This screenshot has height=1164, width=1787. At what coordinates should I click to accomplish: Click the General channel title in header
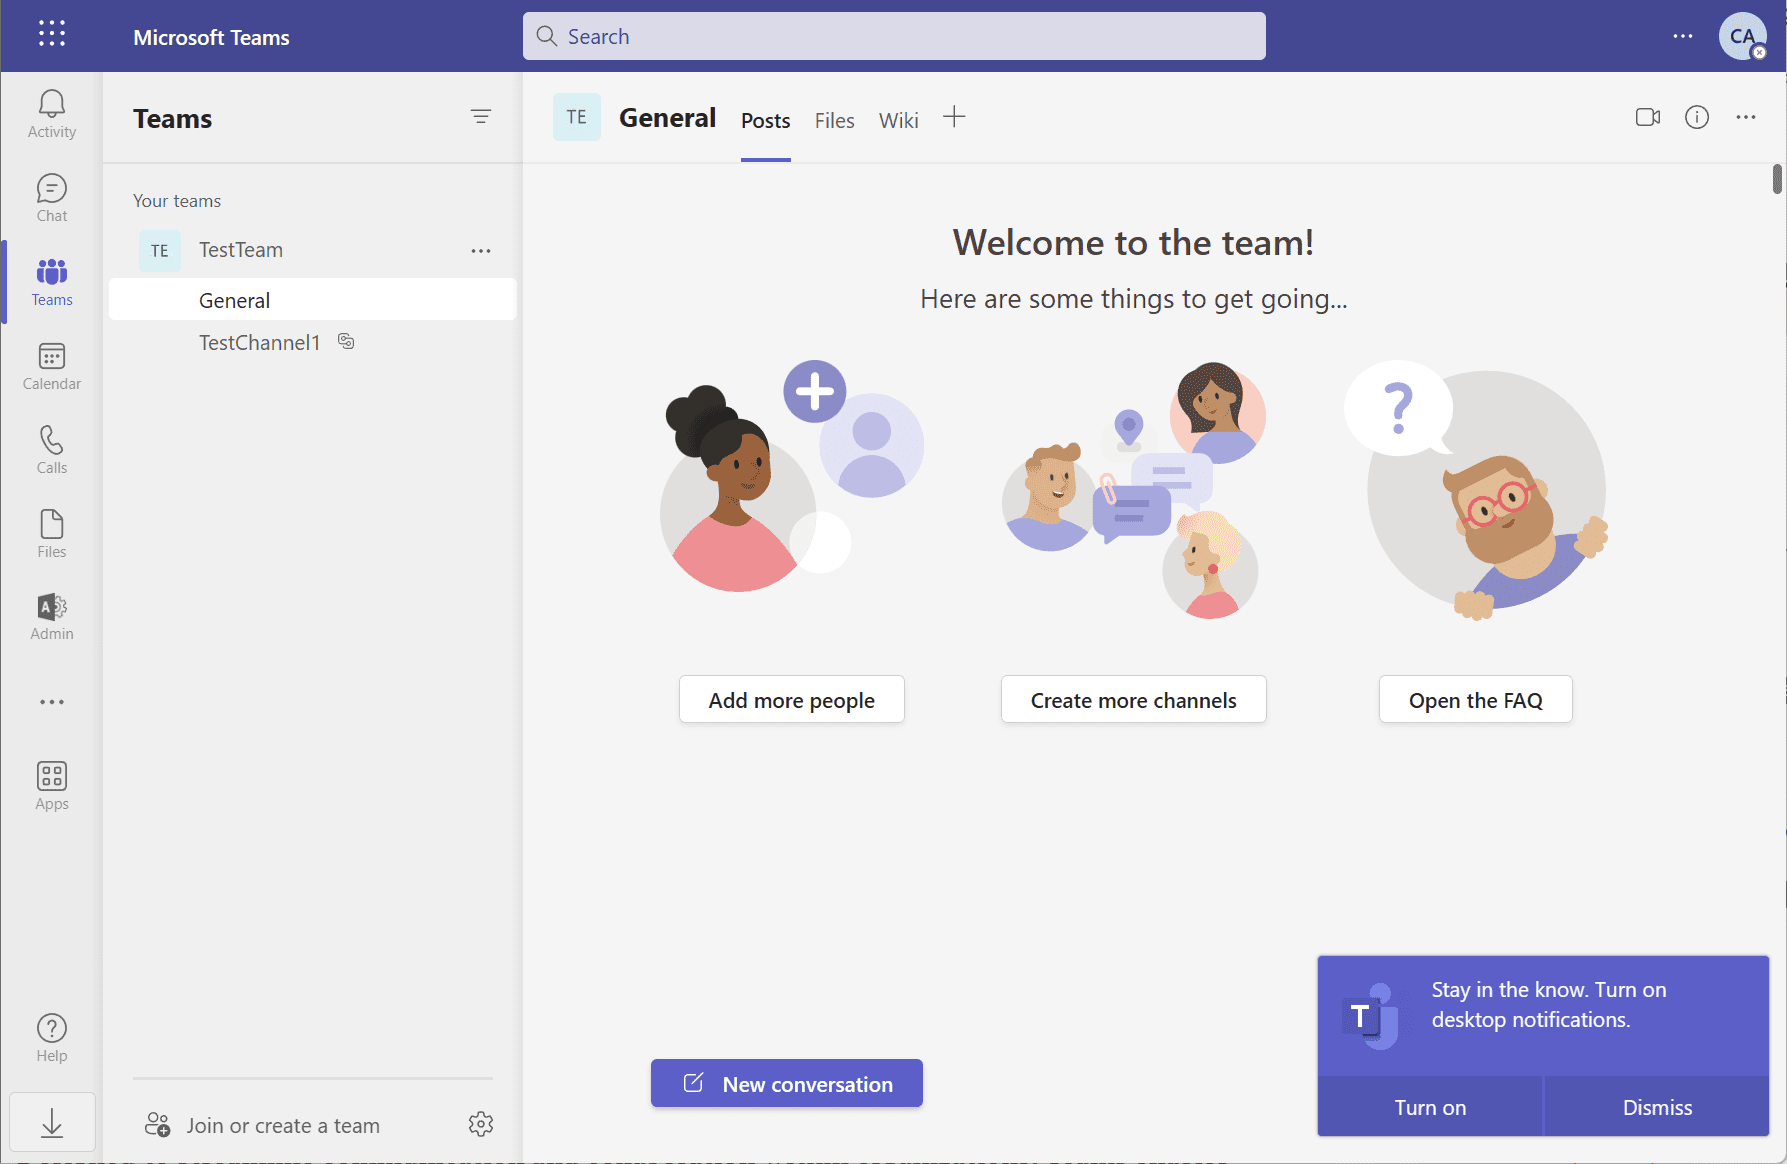click(667, 117)
